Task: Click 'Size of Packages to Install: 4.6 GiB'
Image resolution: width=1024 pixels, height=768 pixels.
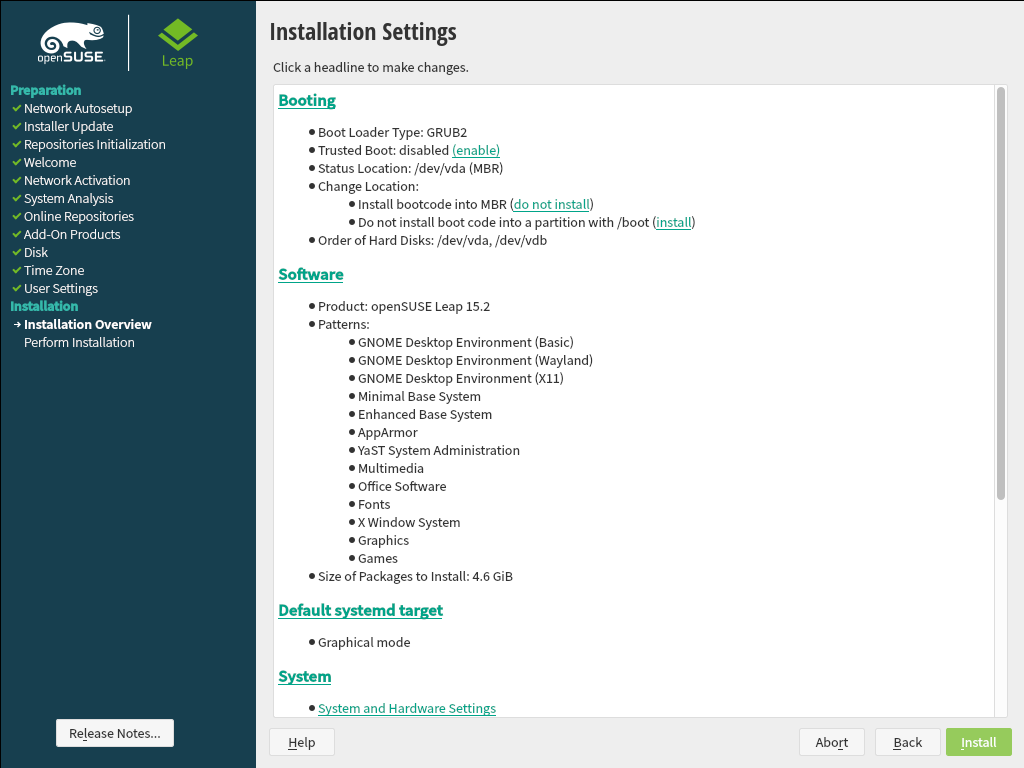Action: point(415,577)
